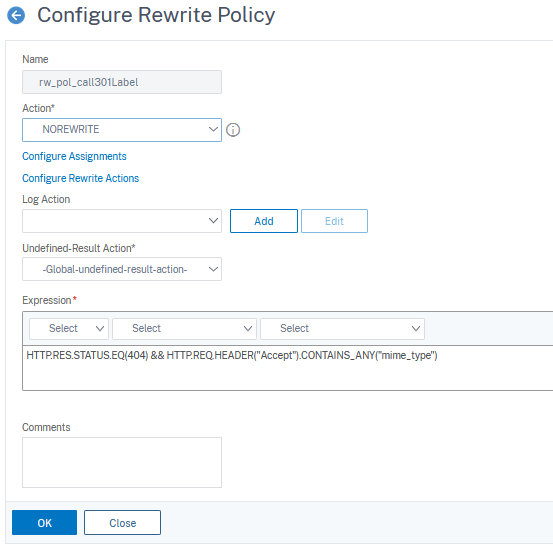Open the middle Select expression dropdown
553x549 pixels.
[184, 329]
